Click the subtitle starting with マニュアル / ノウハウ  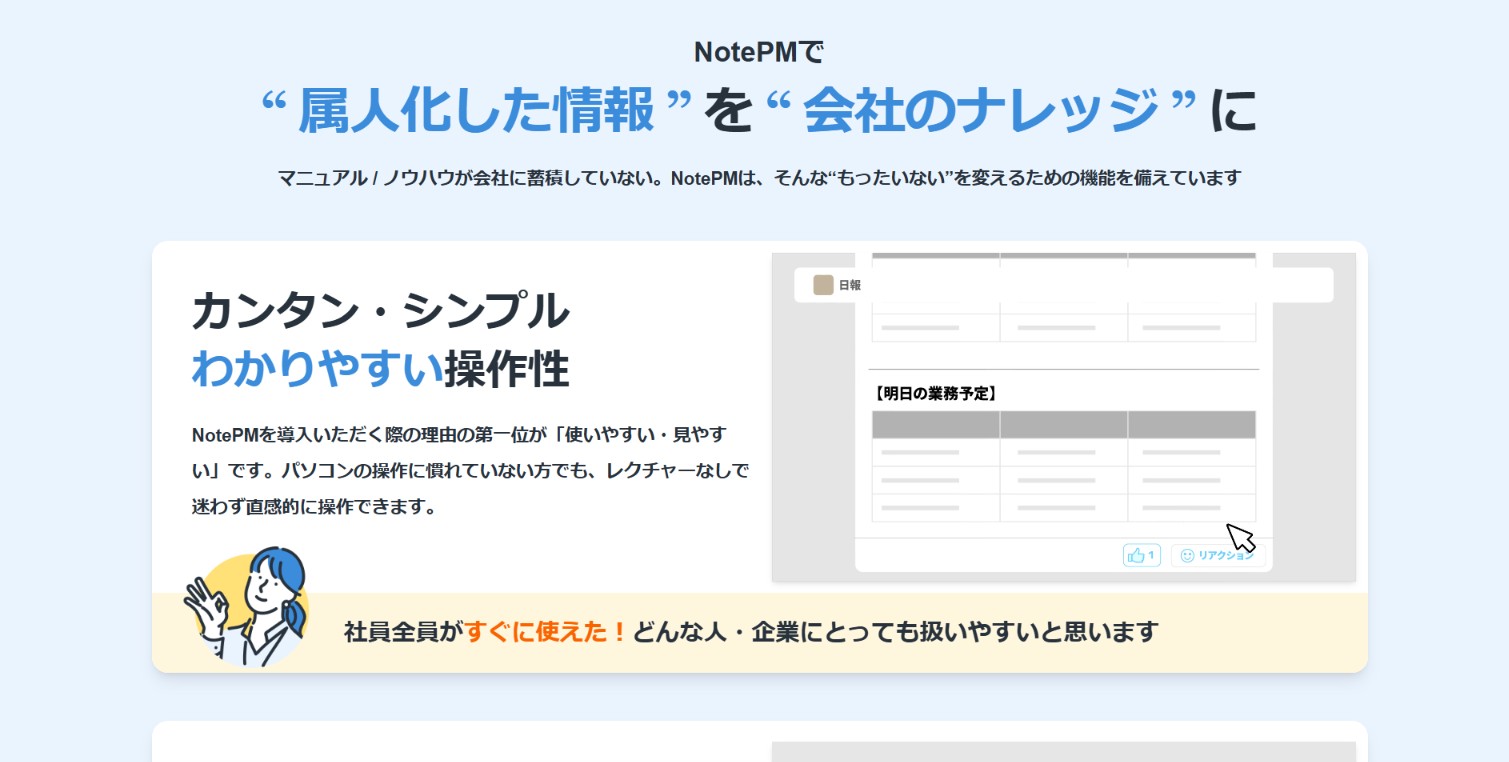point(759,178)
